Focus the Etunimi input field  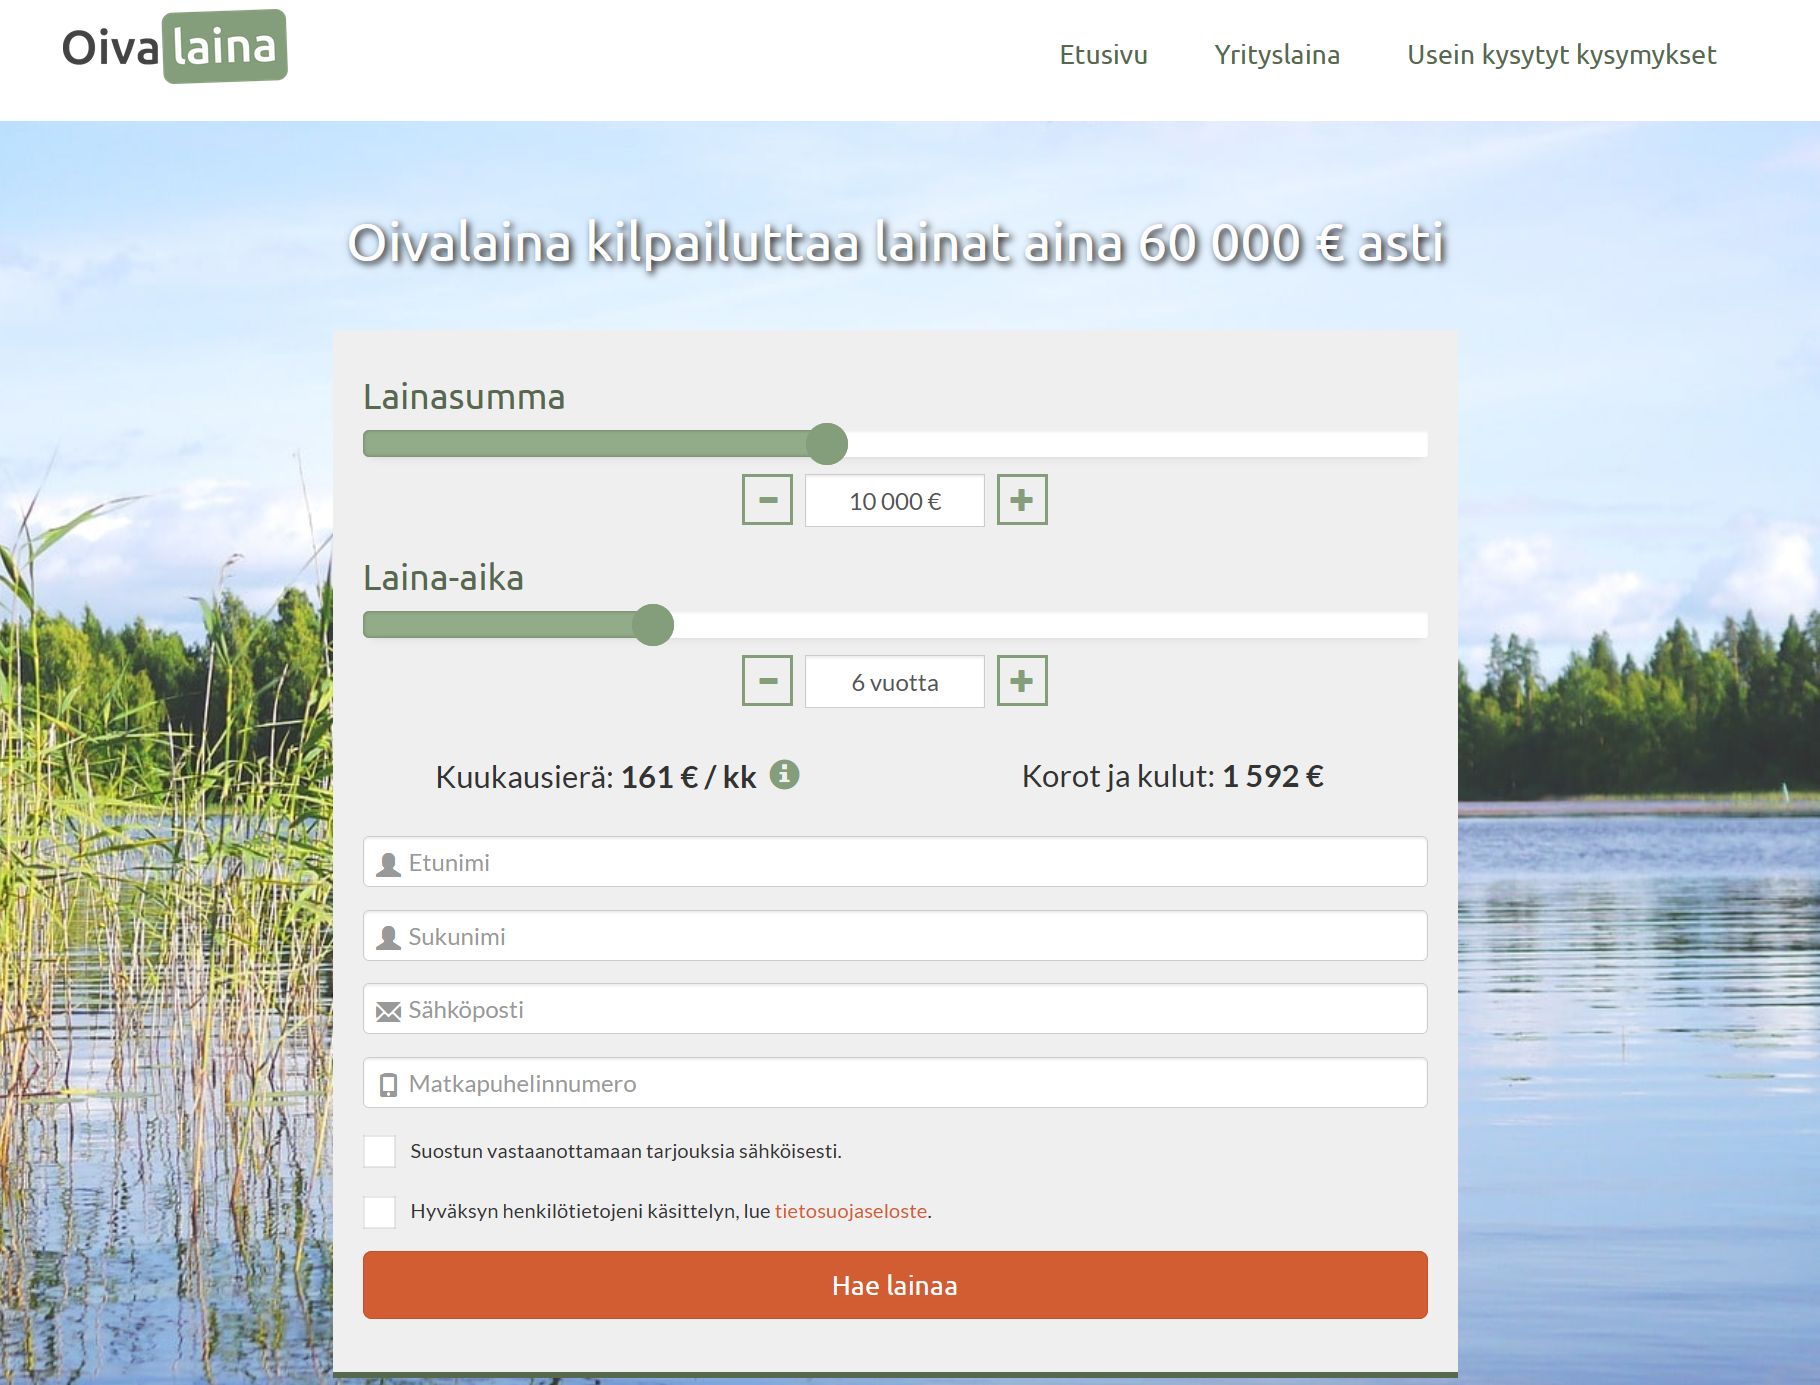(x=895, y=862)
